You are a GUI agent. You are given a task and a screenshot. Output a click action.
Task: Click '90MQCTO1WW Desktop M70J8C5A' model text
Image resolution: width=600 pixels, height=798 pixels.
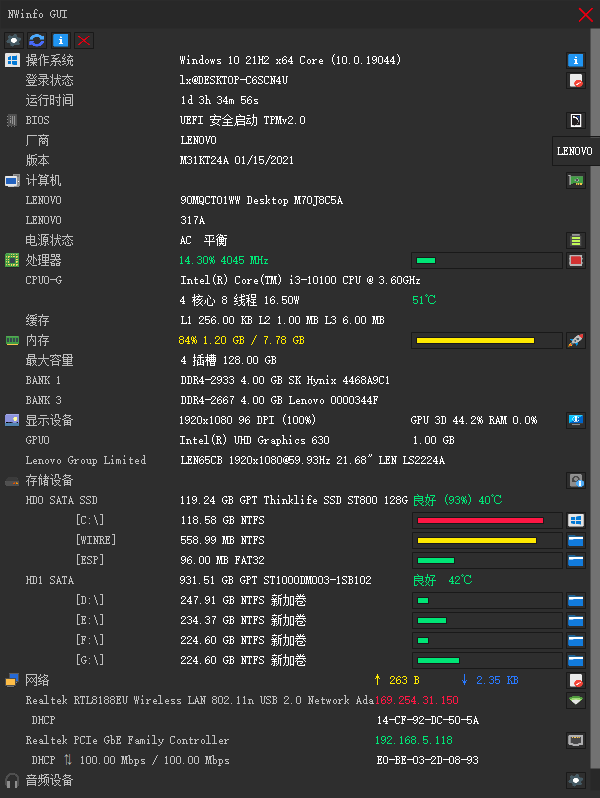(x=262, y=201)
